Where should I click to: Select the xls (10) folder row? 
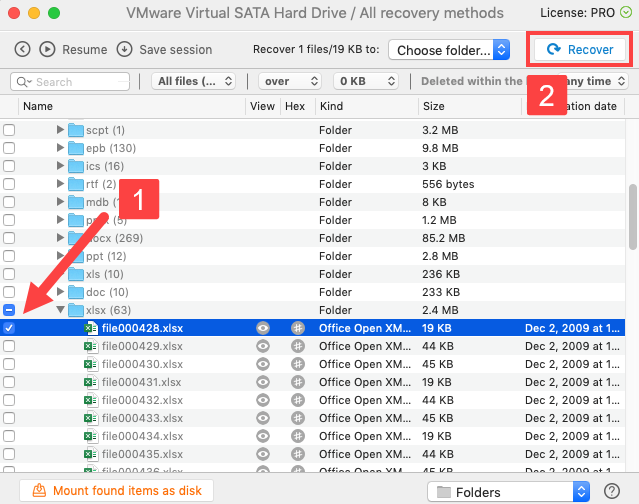pyautogui.click(x=312, y=274)
